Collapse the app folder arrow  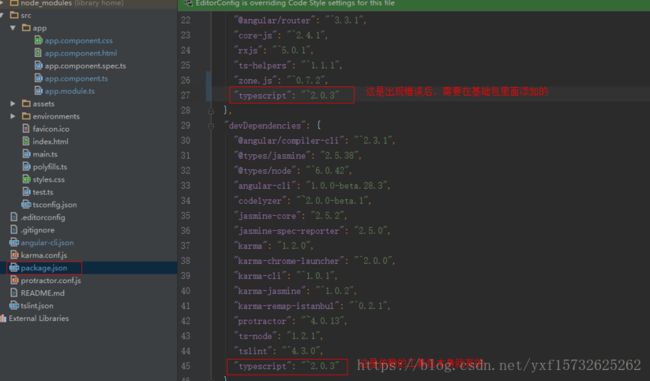click(13, 28)
